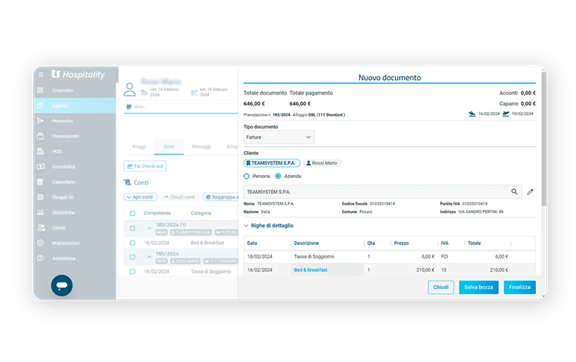576x362 pixels.
Task: Click the Tassa di Soggiorno detail row
Action: click(x=389, y=257)
